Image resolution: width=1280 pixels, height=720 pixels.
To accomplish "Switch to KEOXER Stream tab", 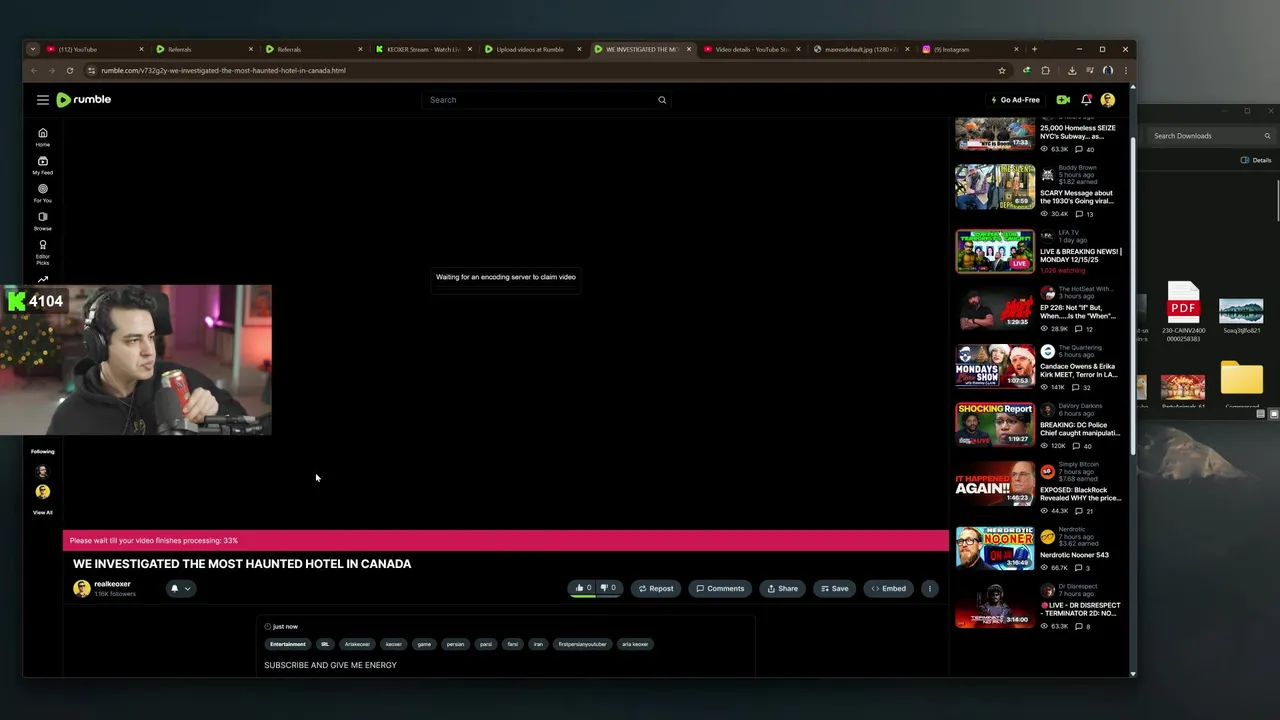I will 423,49.
